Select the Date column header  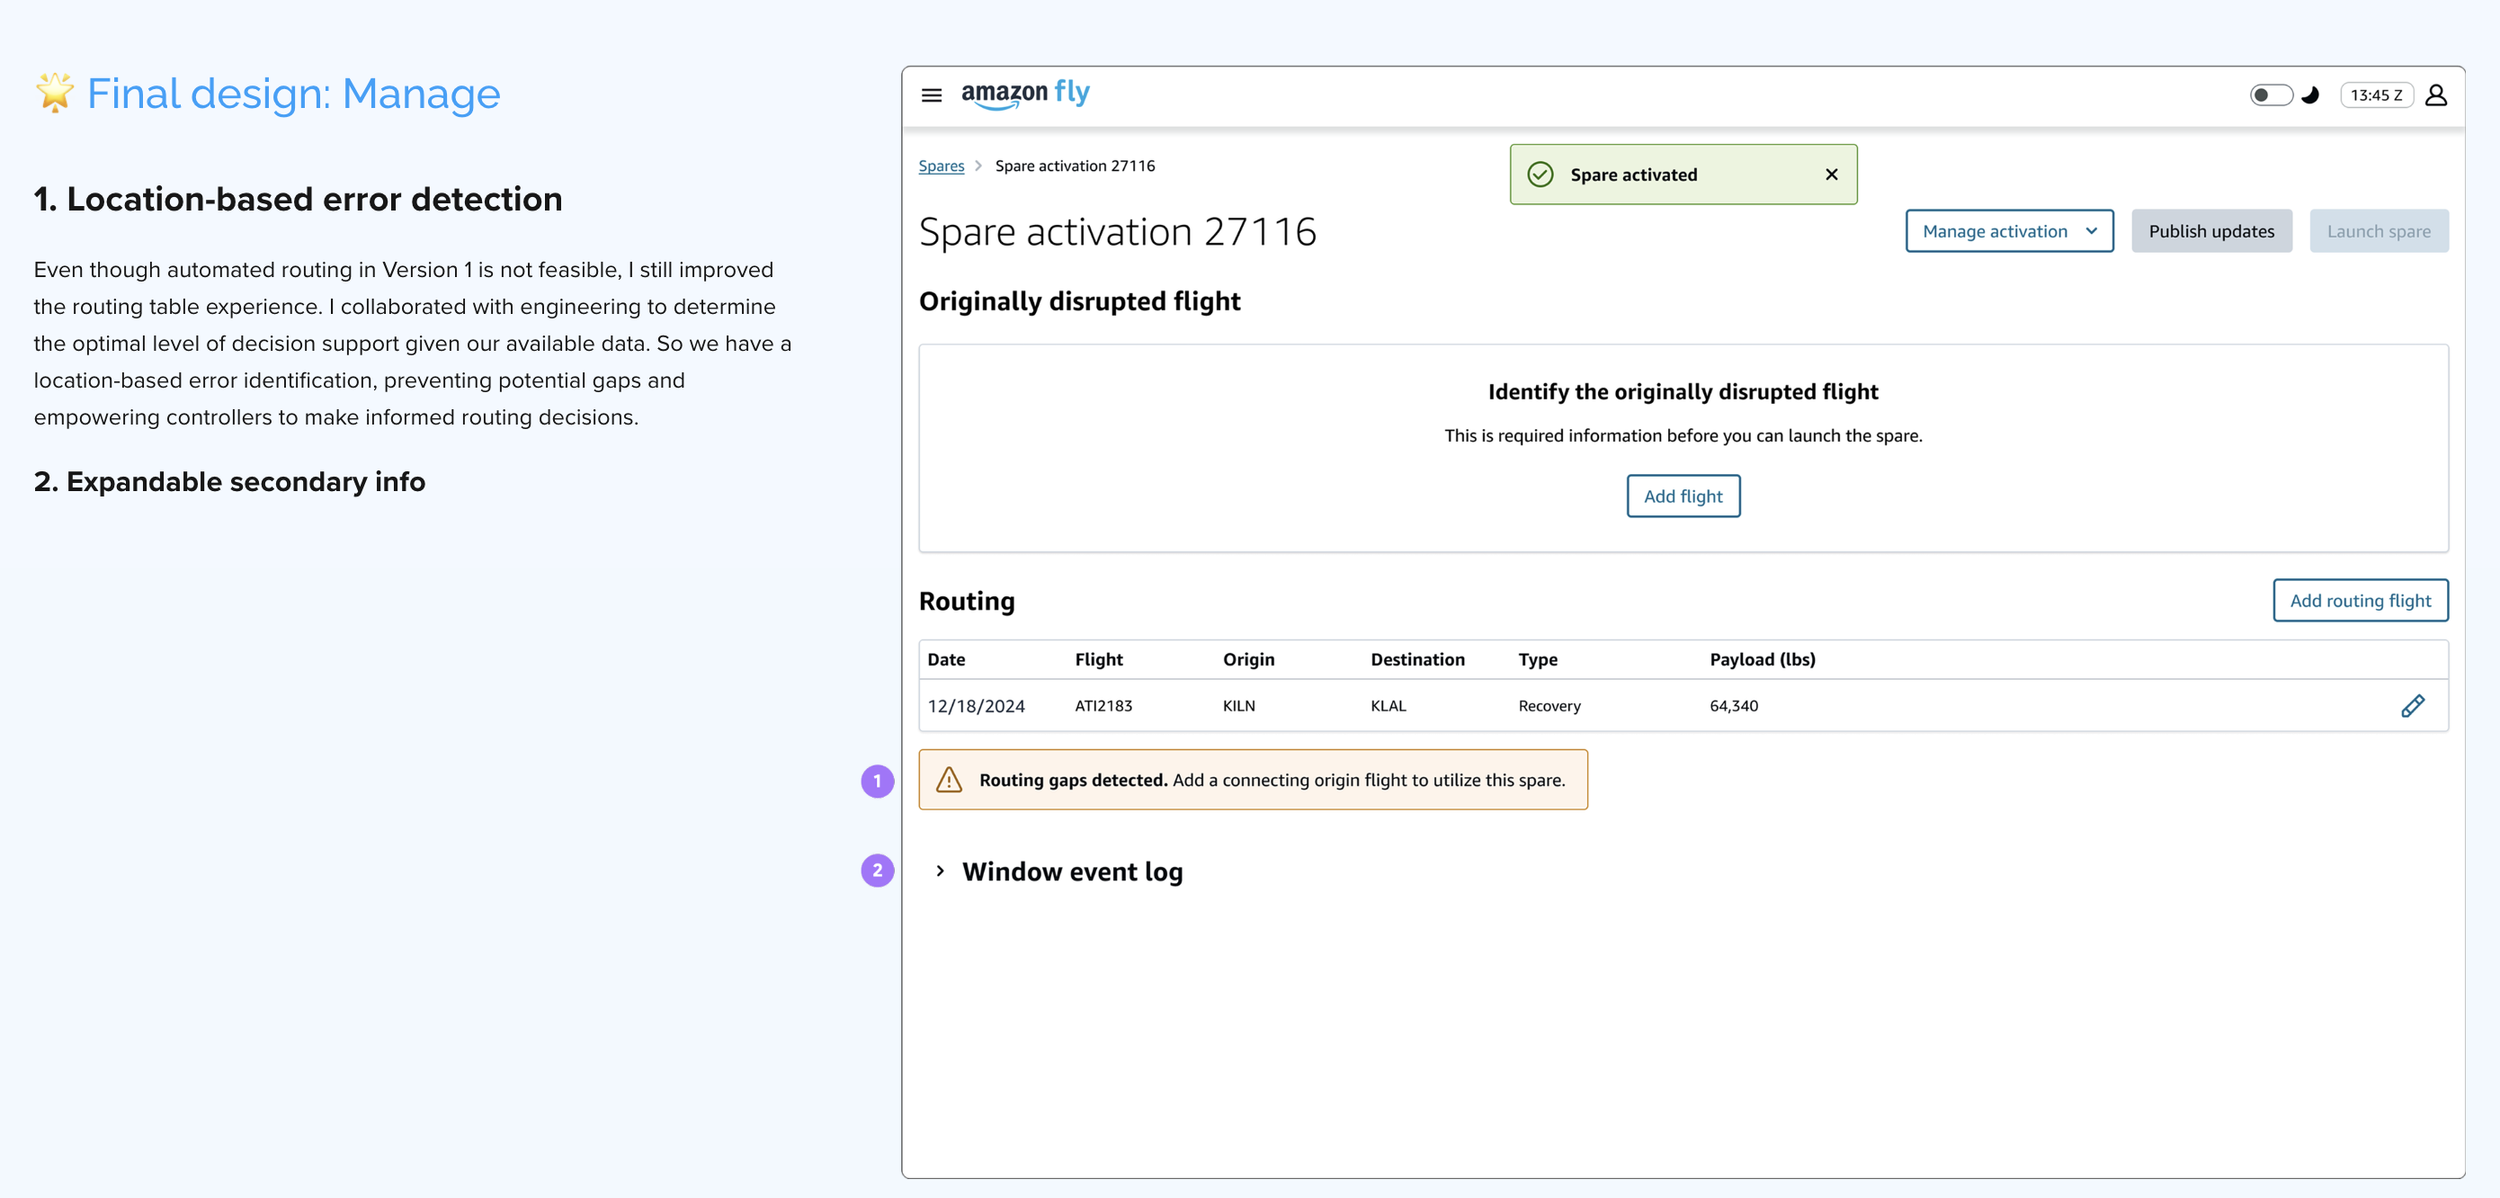point(946,659)
